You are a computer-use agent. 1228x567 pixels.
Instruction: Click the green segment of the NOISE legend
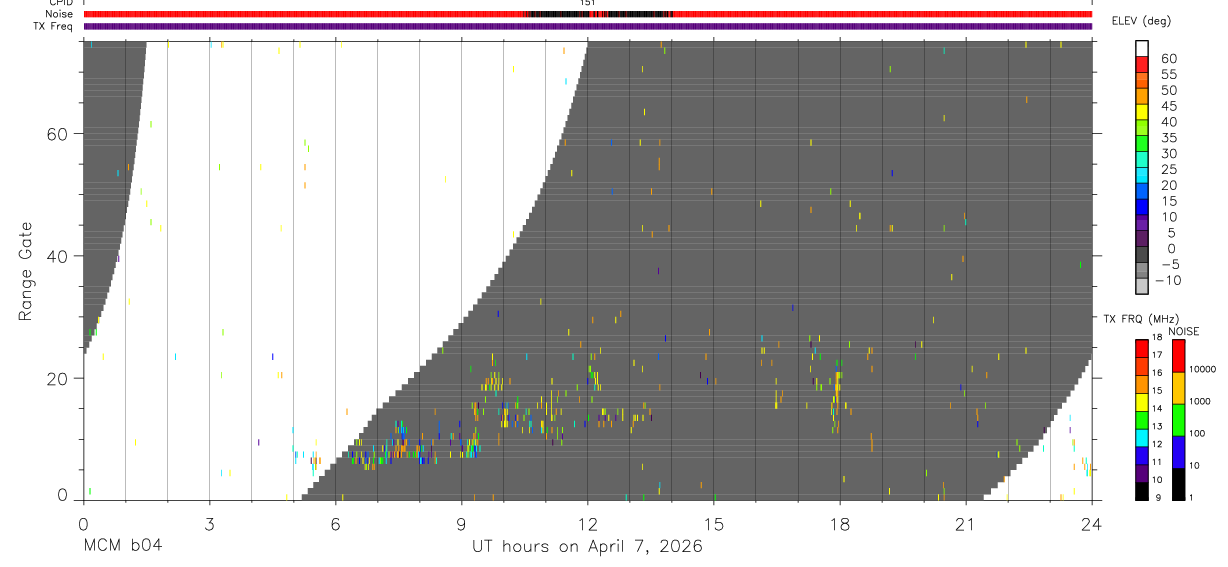click(x=1178, y=419)
